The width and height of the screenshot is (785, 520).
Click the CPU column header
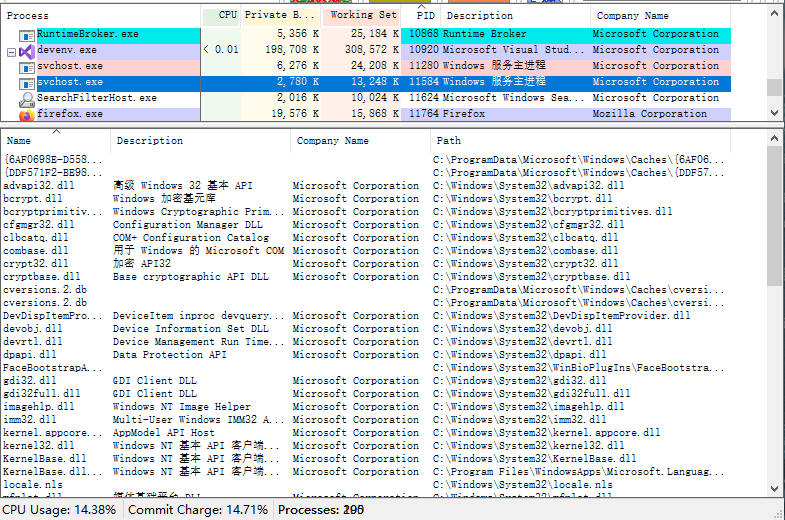coord(227,16)
